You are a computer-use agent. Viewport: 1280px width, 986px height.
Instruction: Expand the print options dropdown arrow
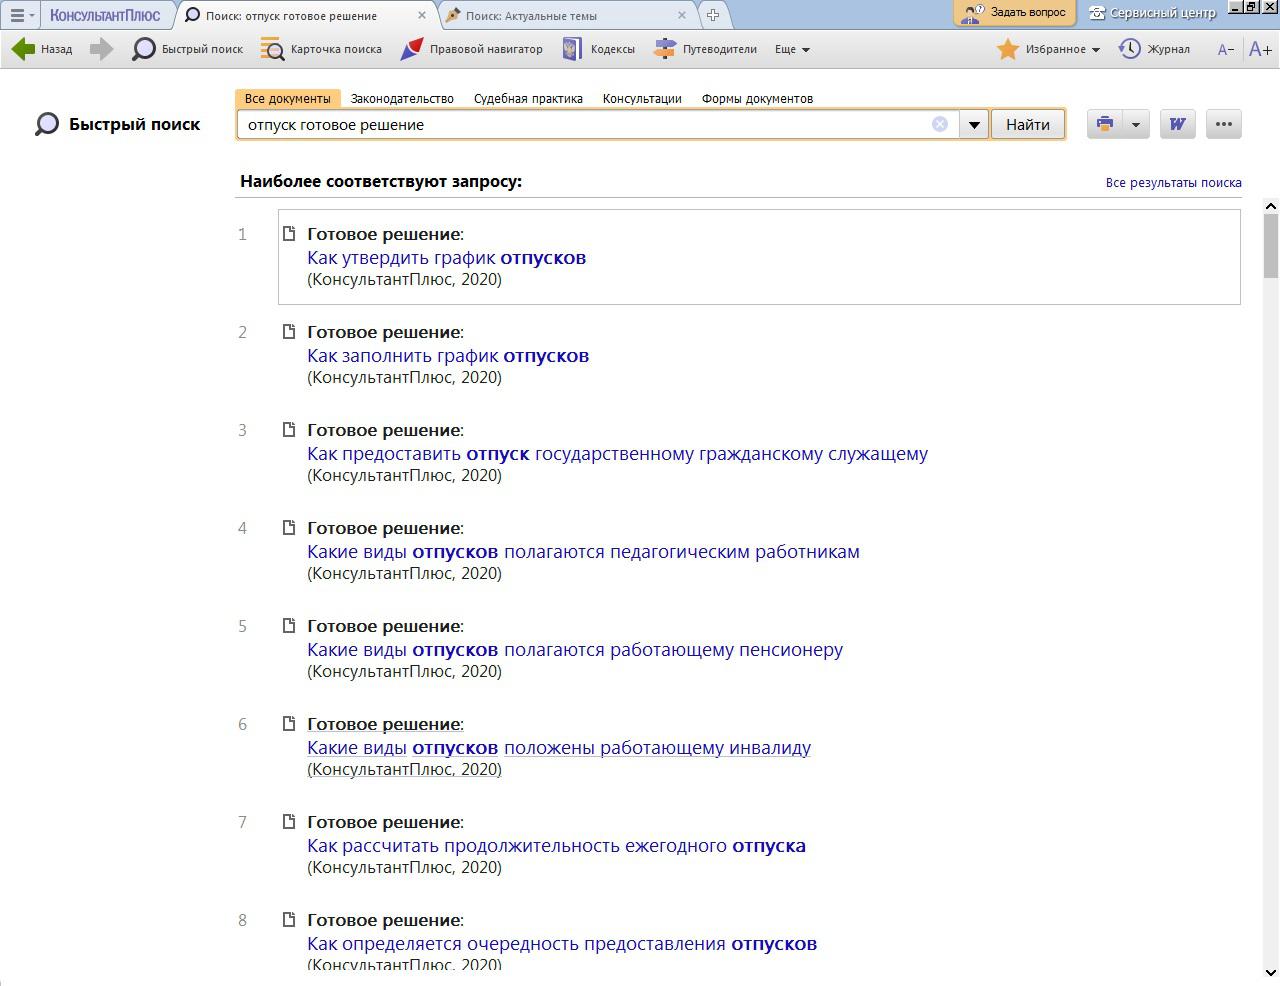(x=1136, y=124)
